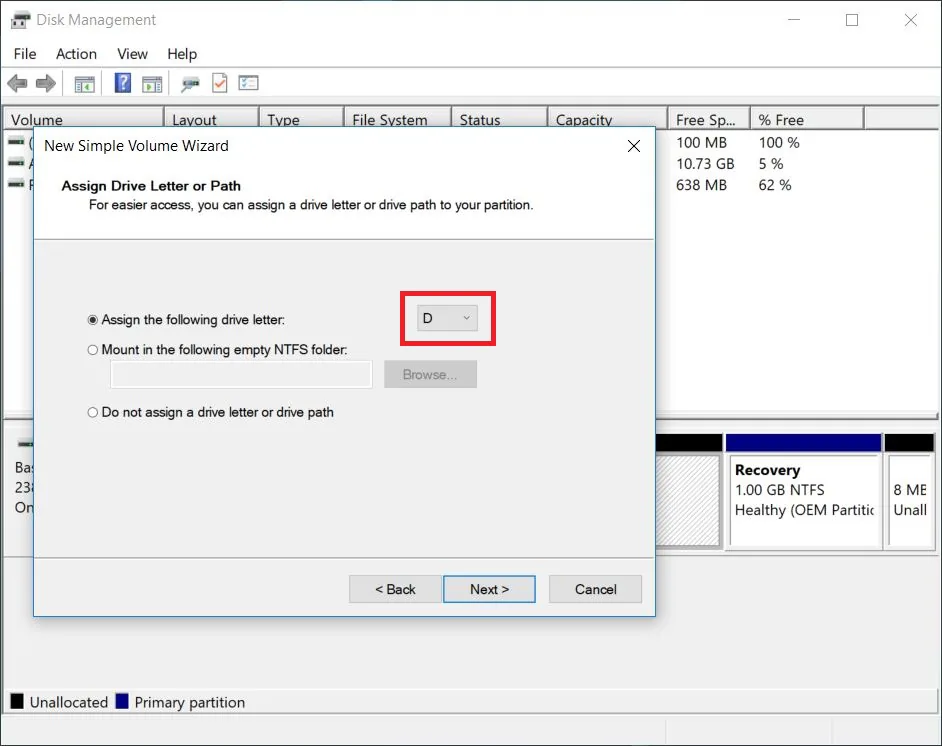Click the Capacity column header
Viewport: 942px width, 746px height.
(607, 120)
